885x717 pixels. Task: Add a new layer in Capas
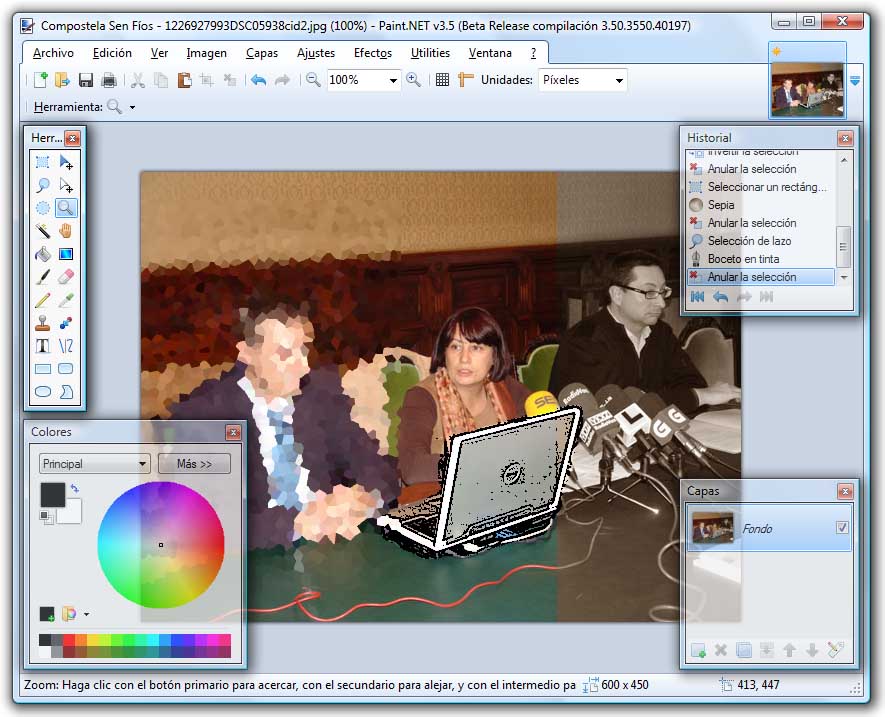tap(698, 650)
